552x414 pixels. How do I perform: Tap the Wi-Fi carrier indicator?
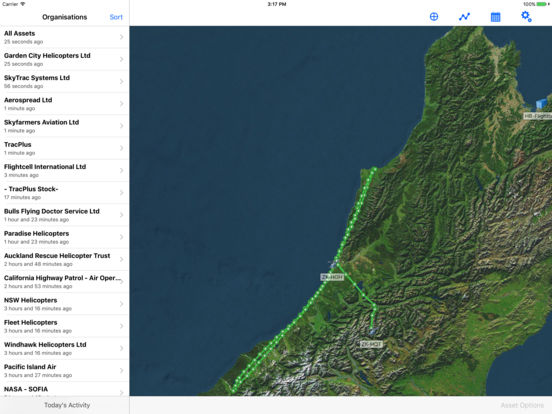(14, 4)
